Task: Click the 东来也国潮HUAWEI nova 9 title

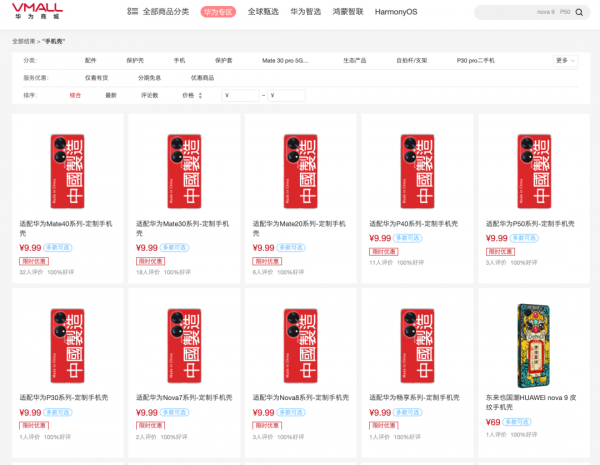Action: click(x=531, y=402)
